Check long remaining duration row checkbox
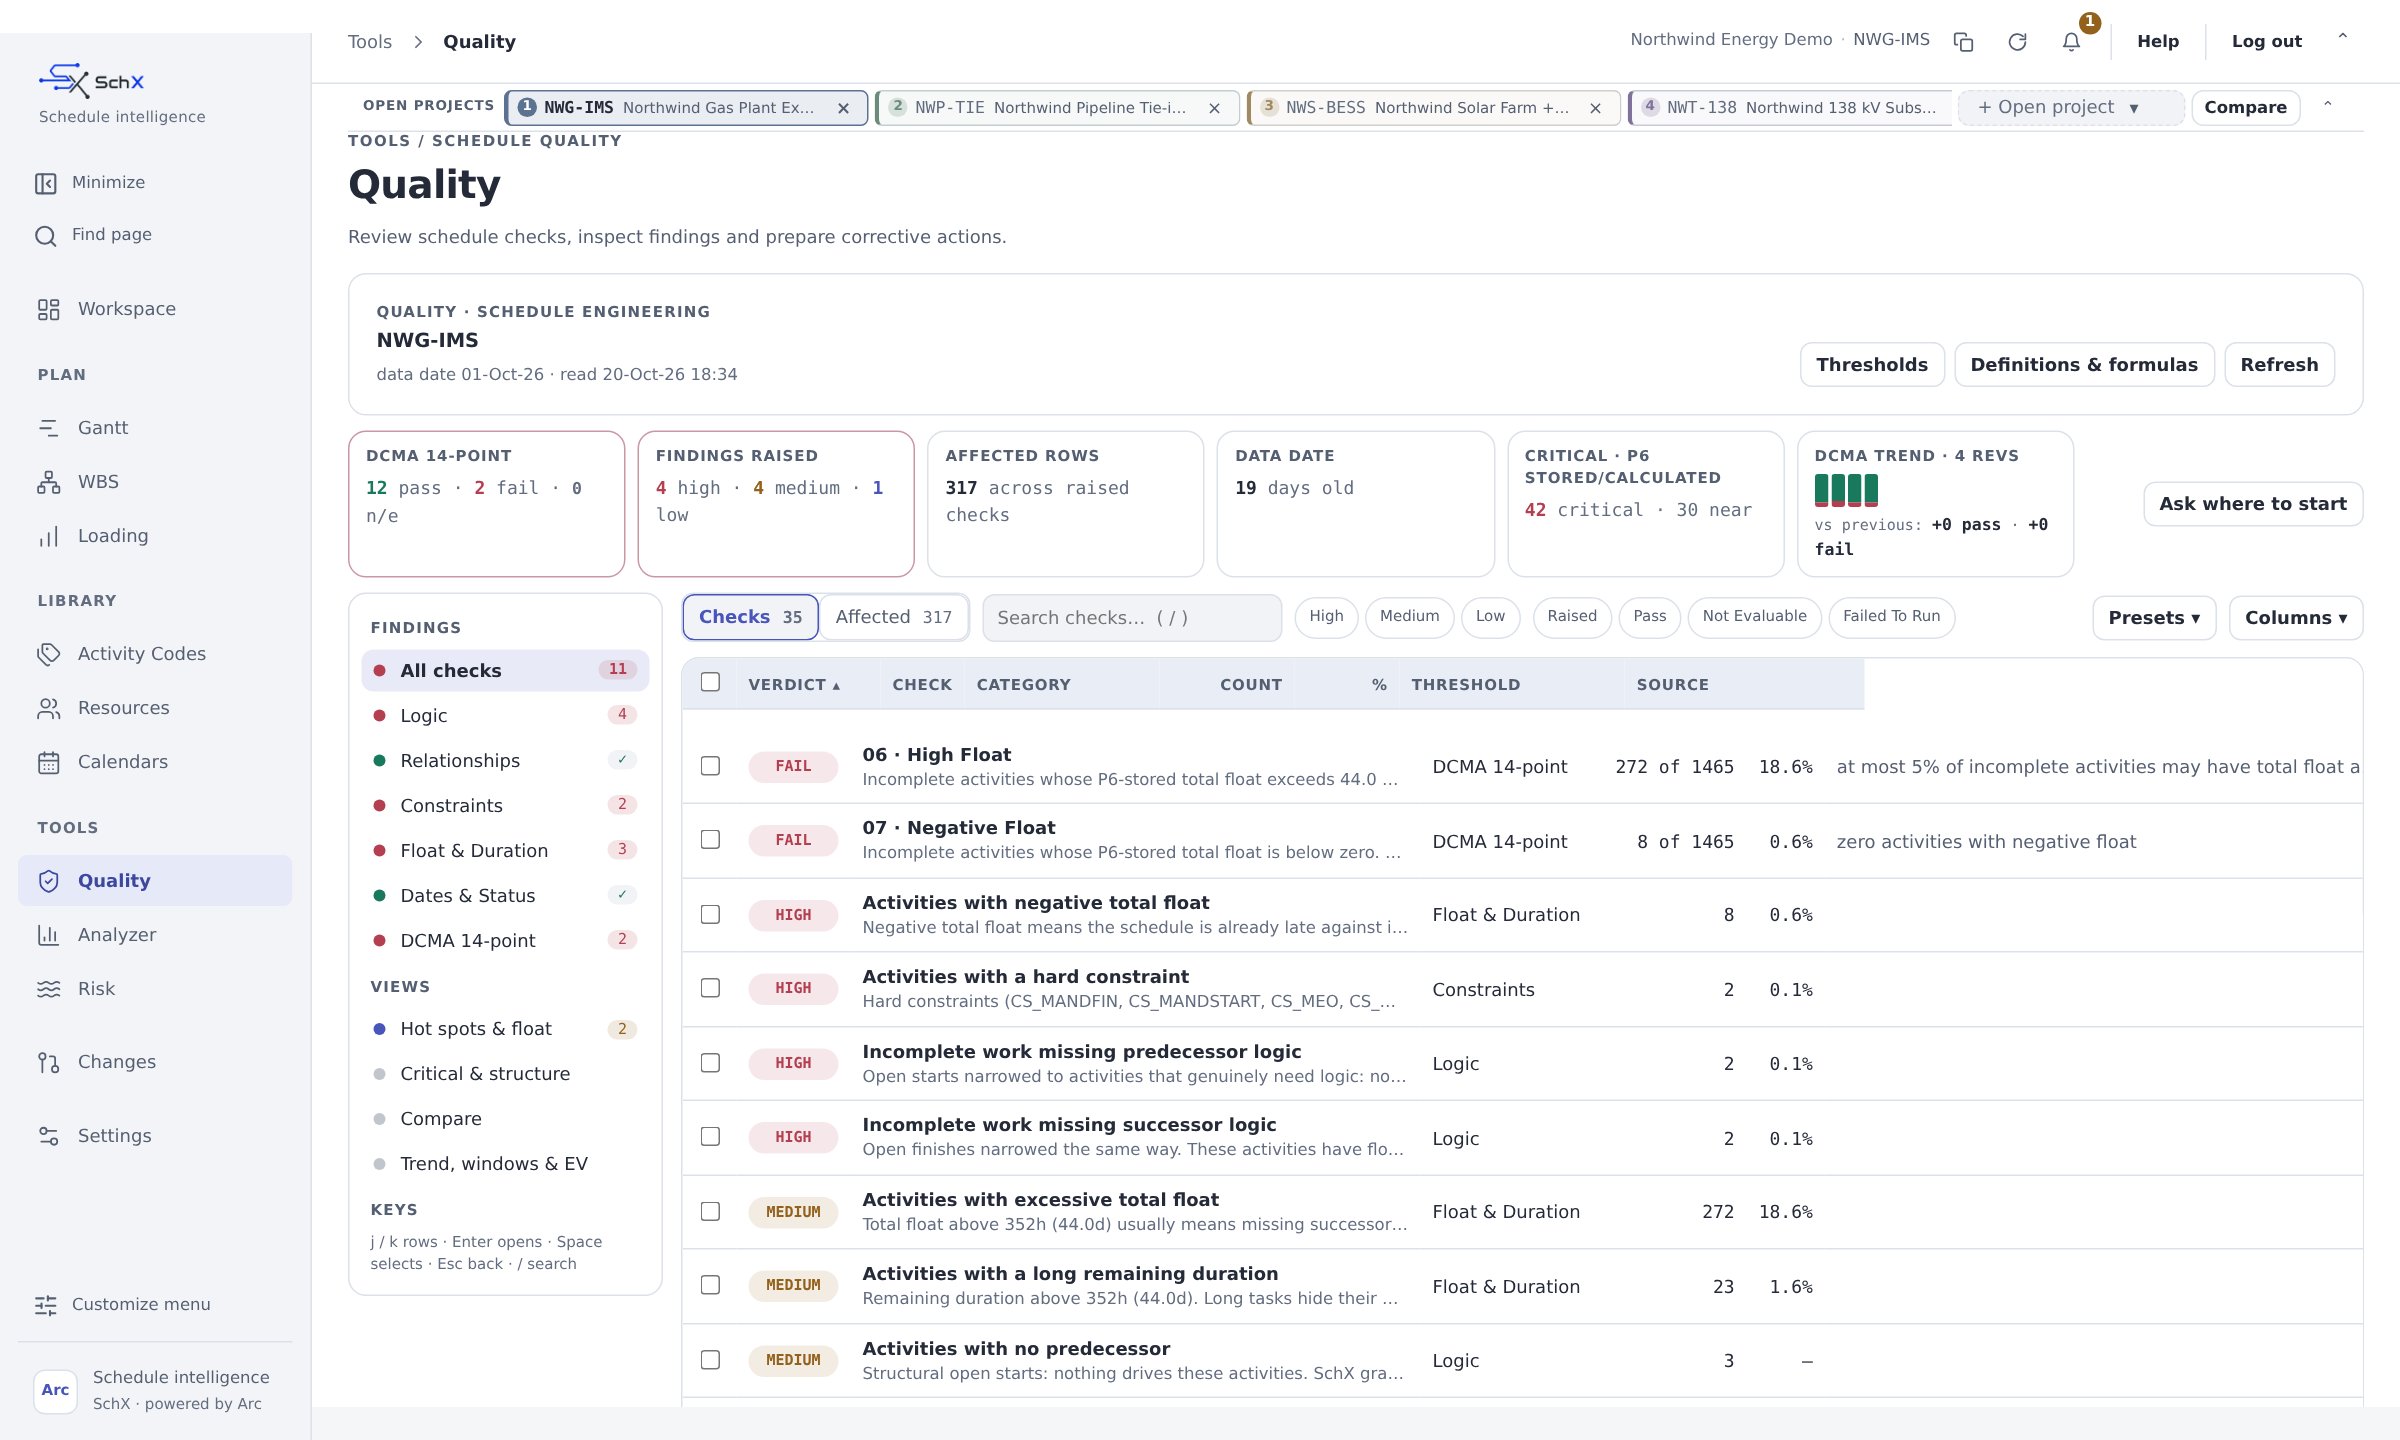The width and height of the screenshot is (2400, 1440). [710, 1285]
